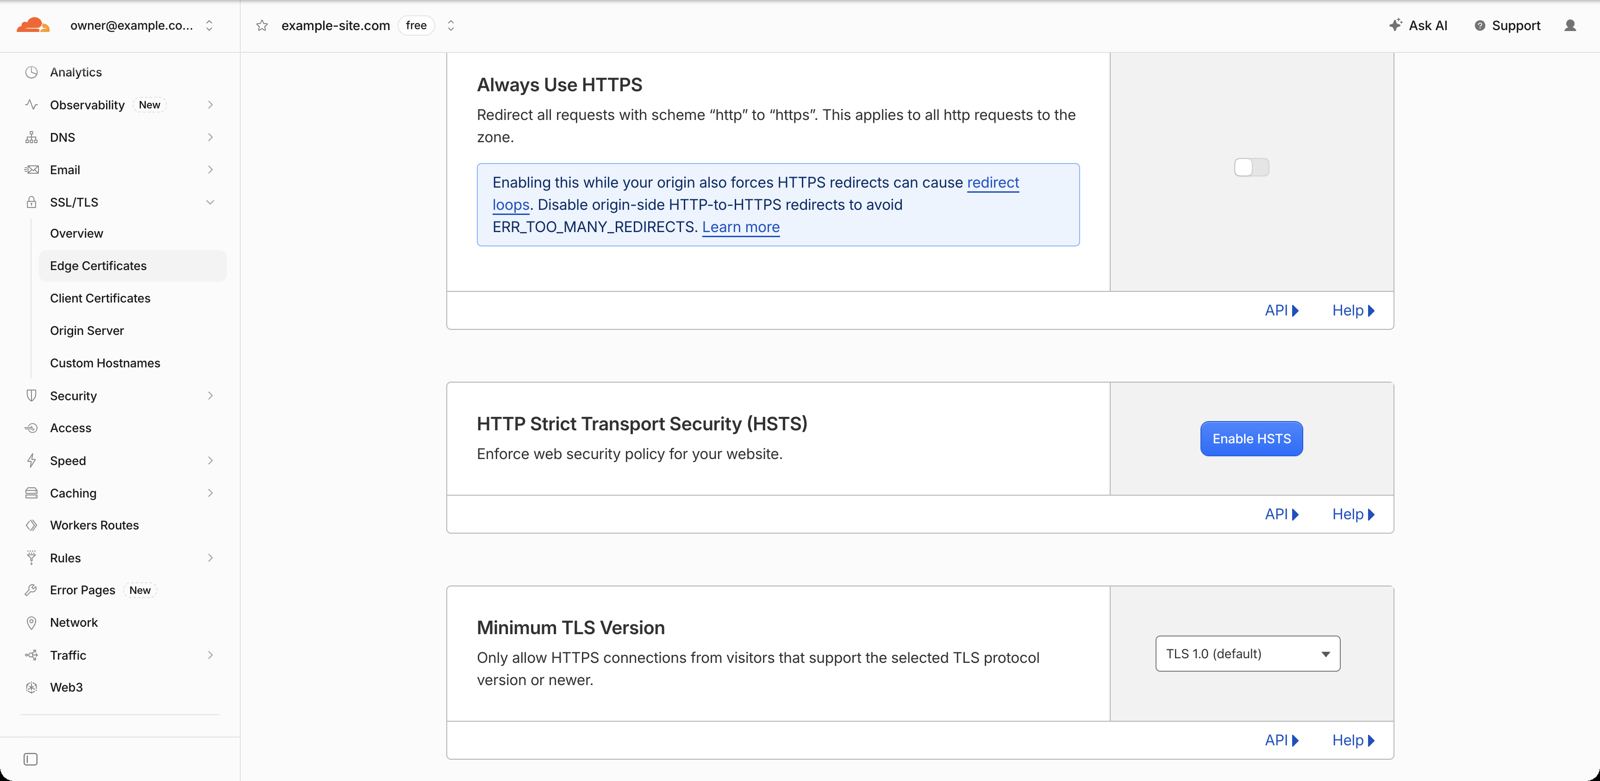Click the SSL/TLS lock icon
The image size is (1600, 781).
click(x=32, y=202)
